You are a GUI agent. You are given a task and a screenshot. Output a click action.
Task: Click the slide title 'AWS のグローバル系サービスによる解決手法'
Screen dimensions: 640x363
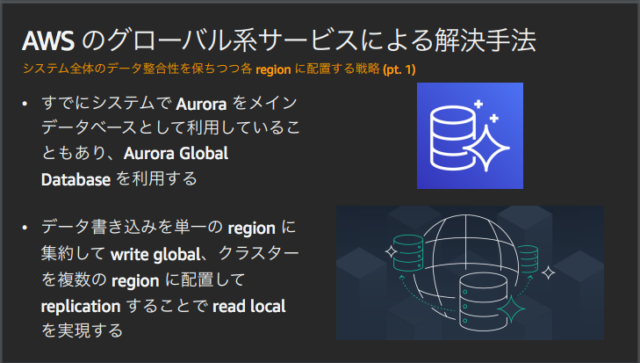(x=279, y=41)
